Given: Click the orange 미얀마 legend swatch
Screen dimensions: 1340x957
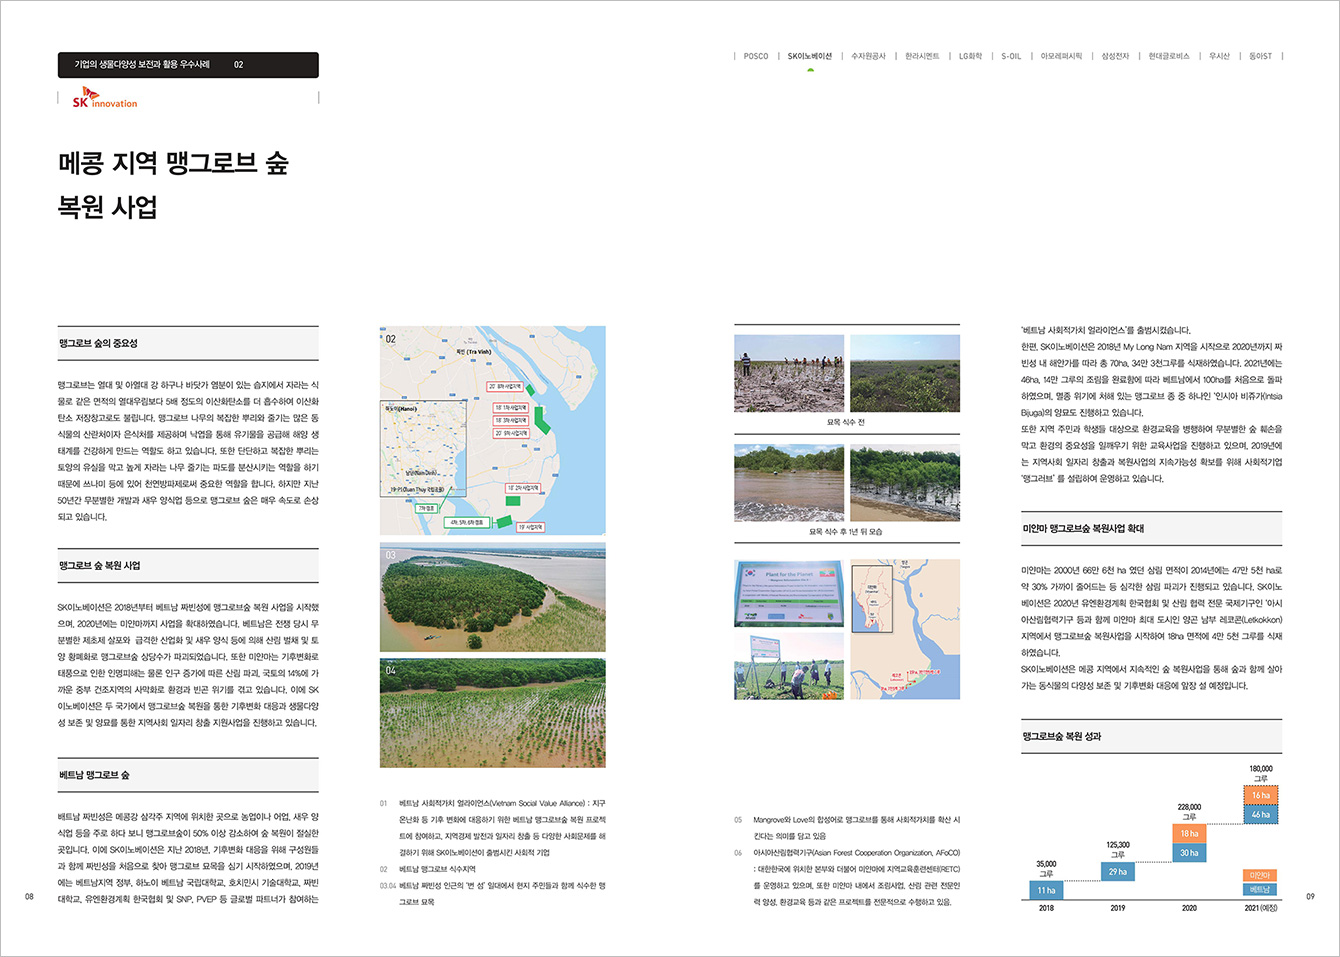Looking at the screenshot, I should (x=1259, y=876).
